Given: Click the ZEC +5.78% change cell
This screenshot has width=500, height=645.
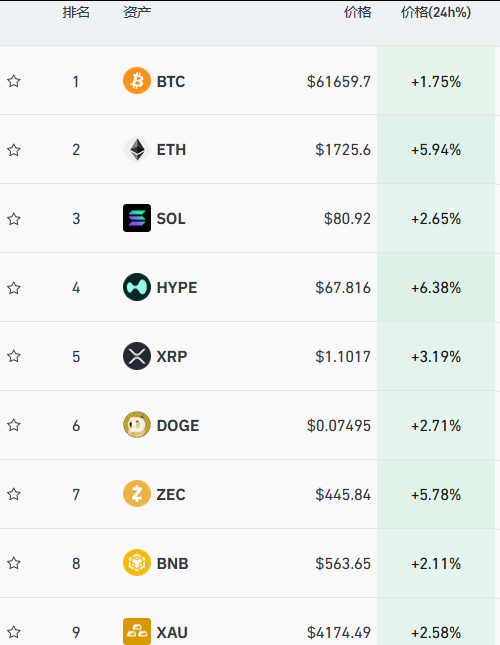Looking at the screenshot, I should 436,494.
